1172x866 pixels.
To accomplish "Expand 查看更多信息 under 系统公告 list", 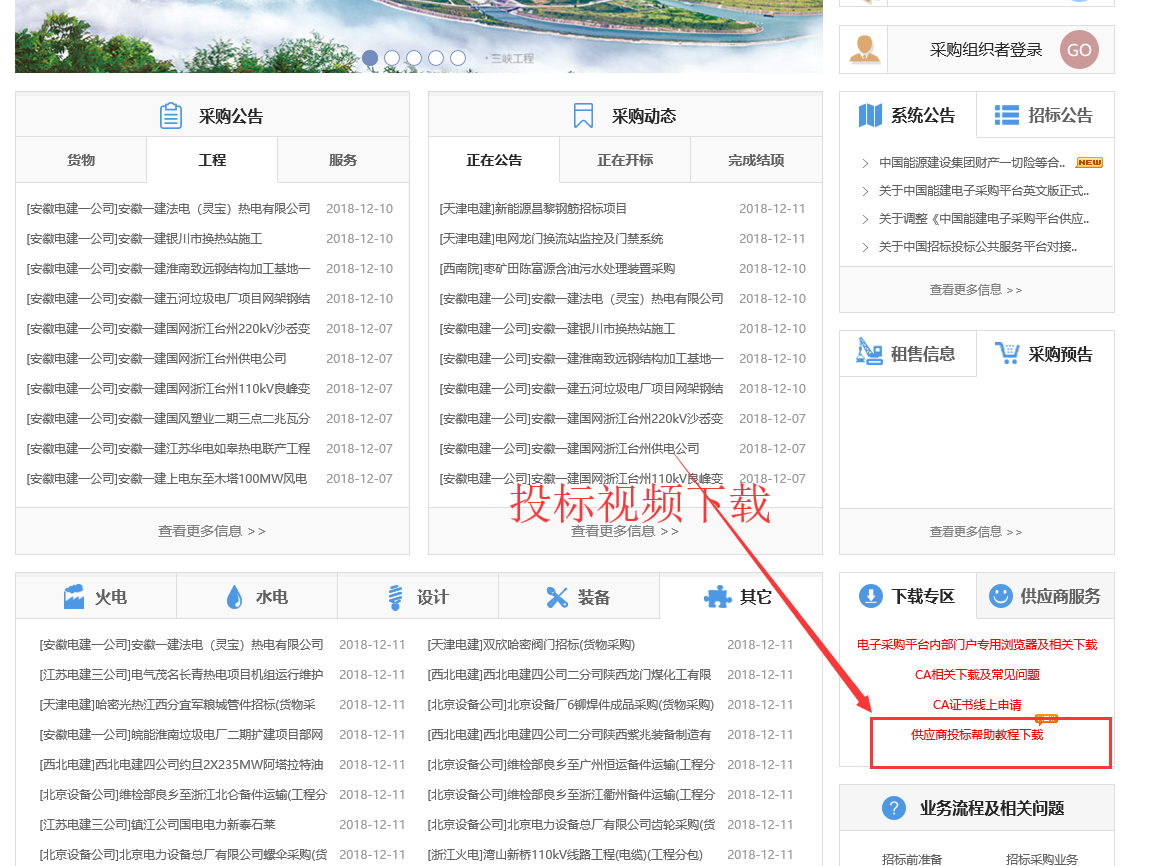I will click(x=976, y=290).
